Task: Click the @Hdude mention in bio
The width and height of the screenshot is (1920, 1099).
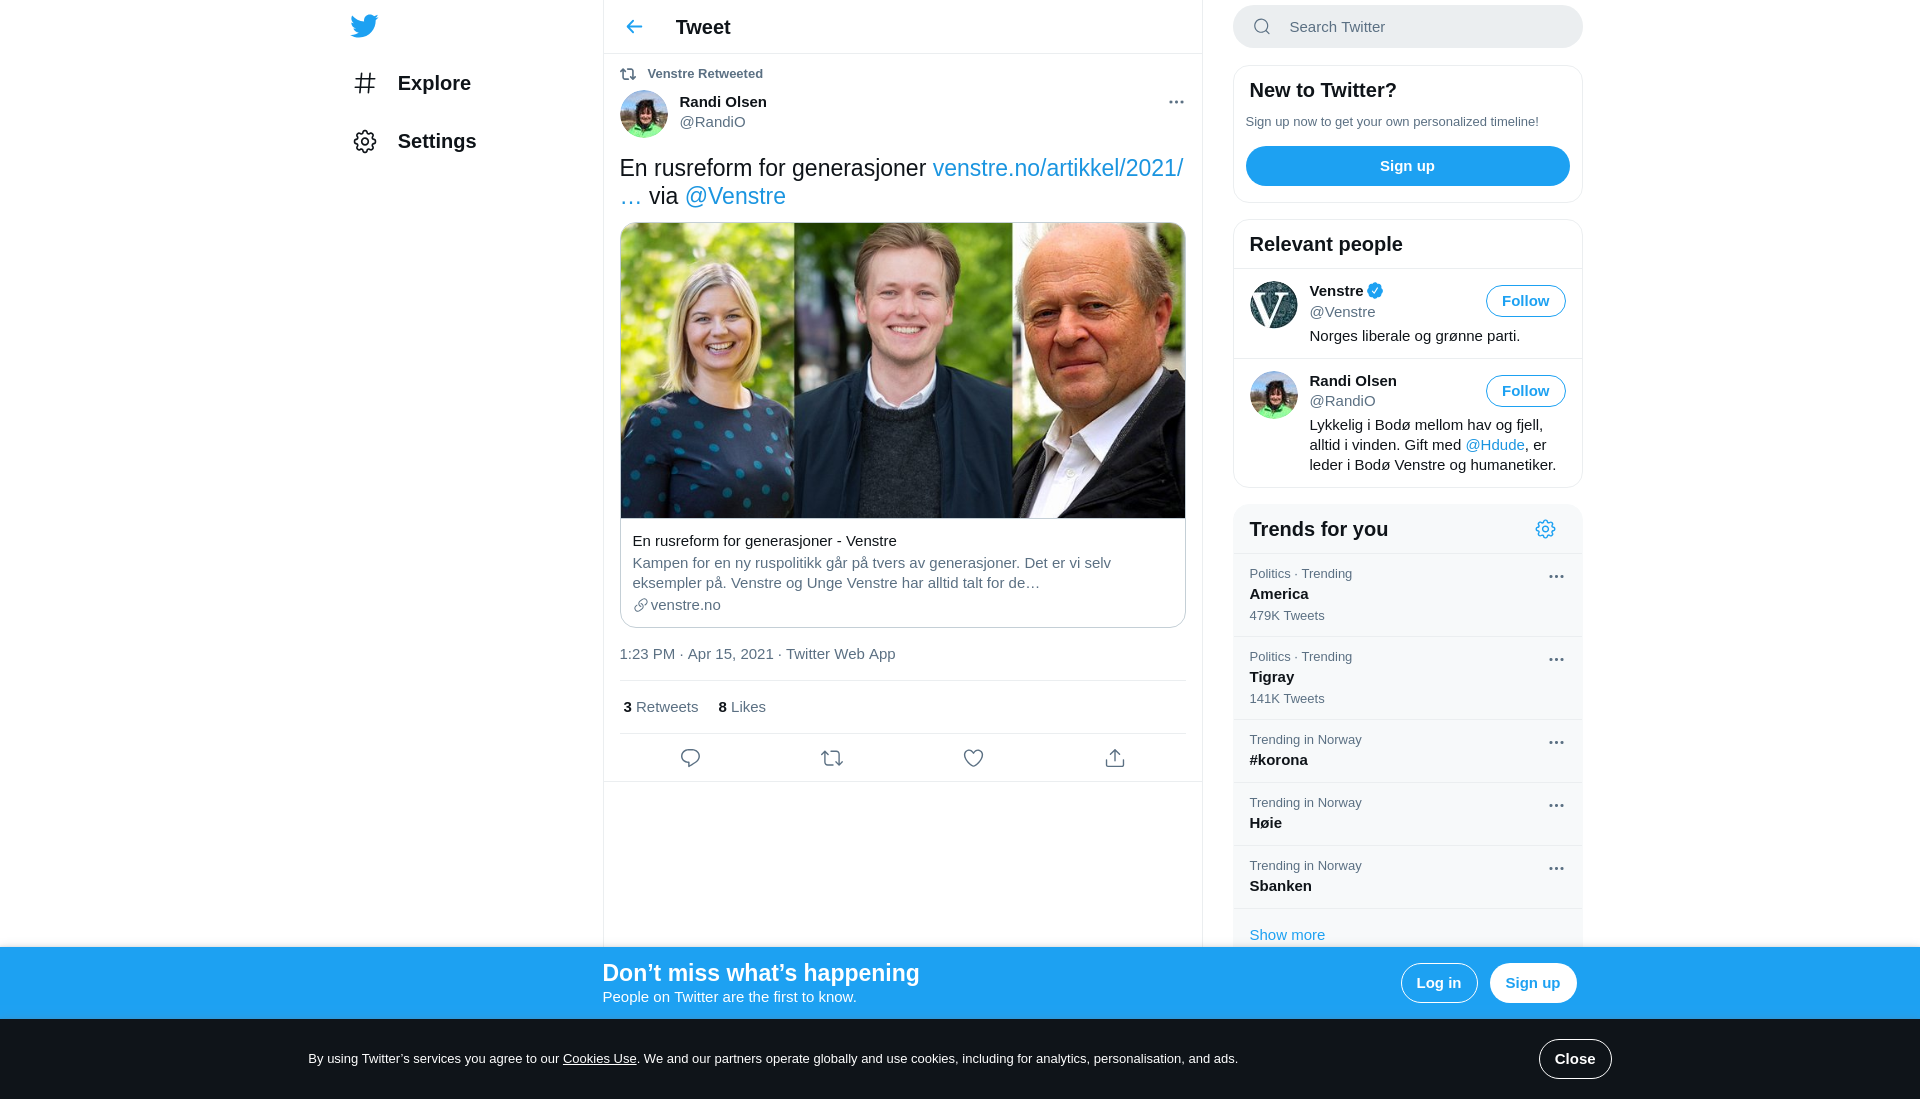Action: 1494,445
